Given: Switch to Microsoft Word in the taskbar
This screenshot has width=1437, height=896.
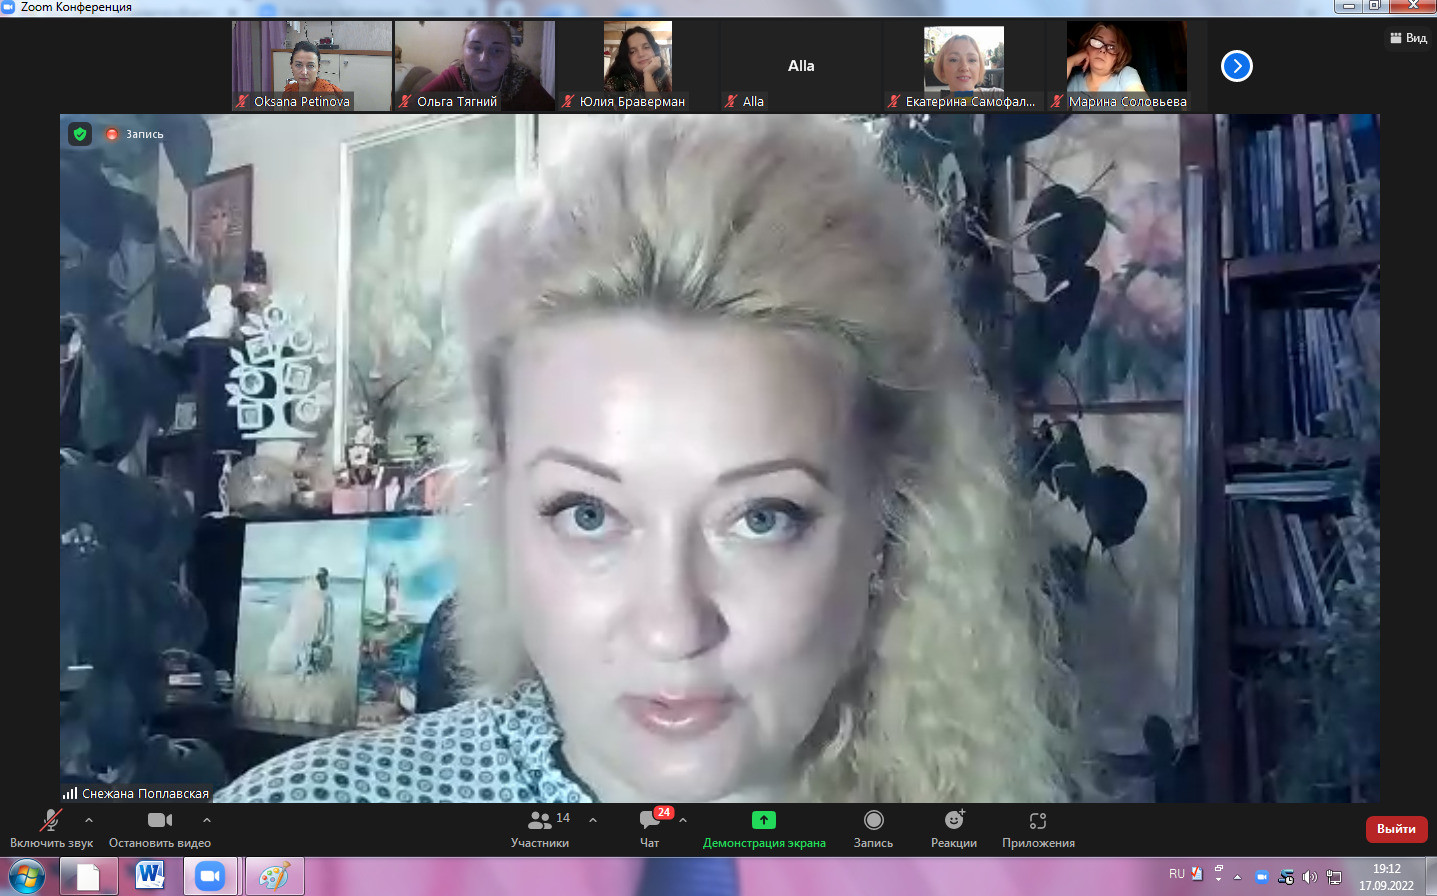Looking at the screenshot, I should (150, 877).
